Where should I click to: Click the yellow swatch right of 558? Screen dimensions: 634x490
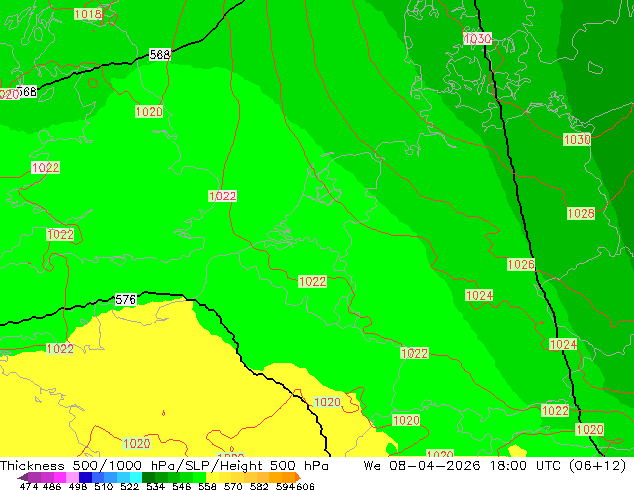click(212, 477)
